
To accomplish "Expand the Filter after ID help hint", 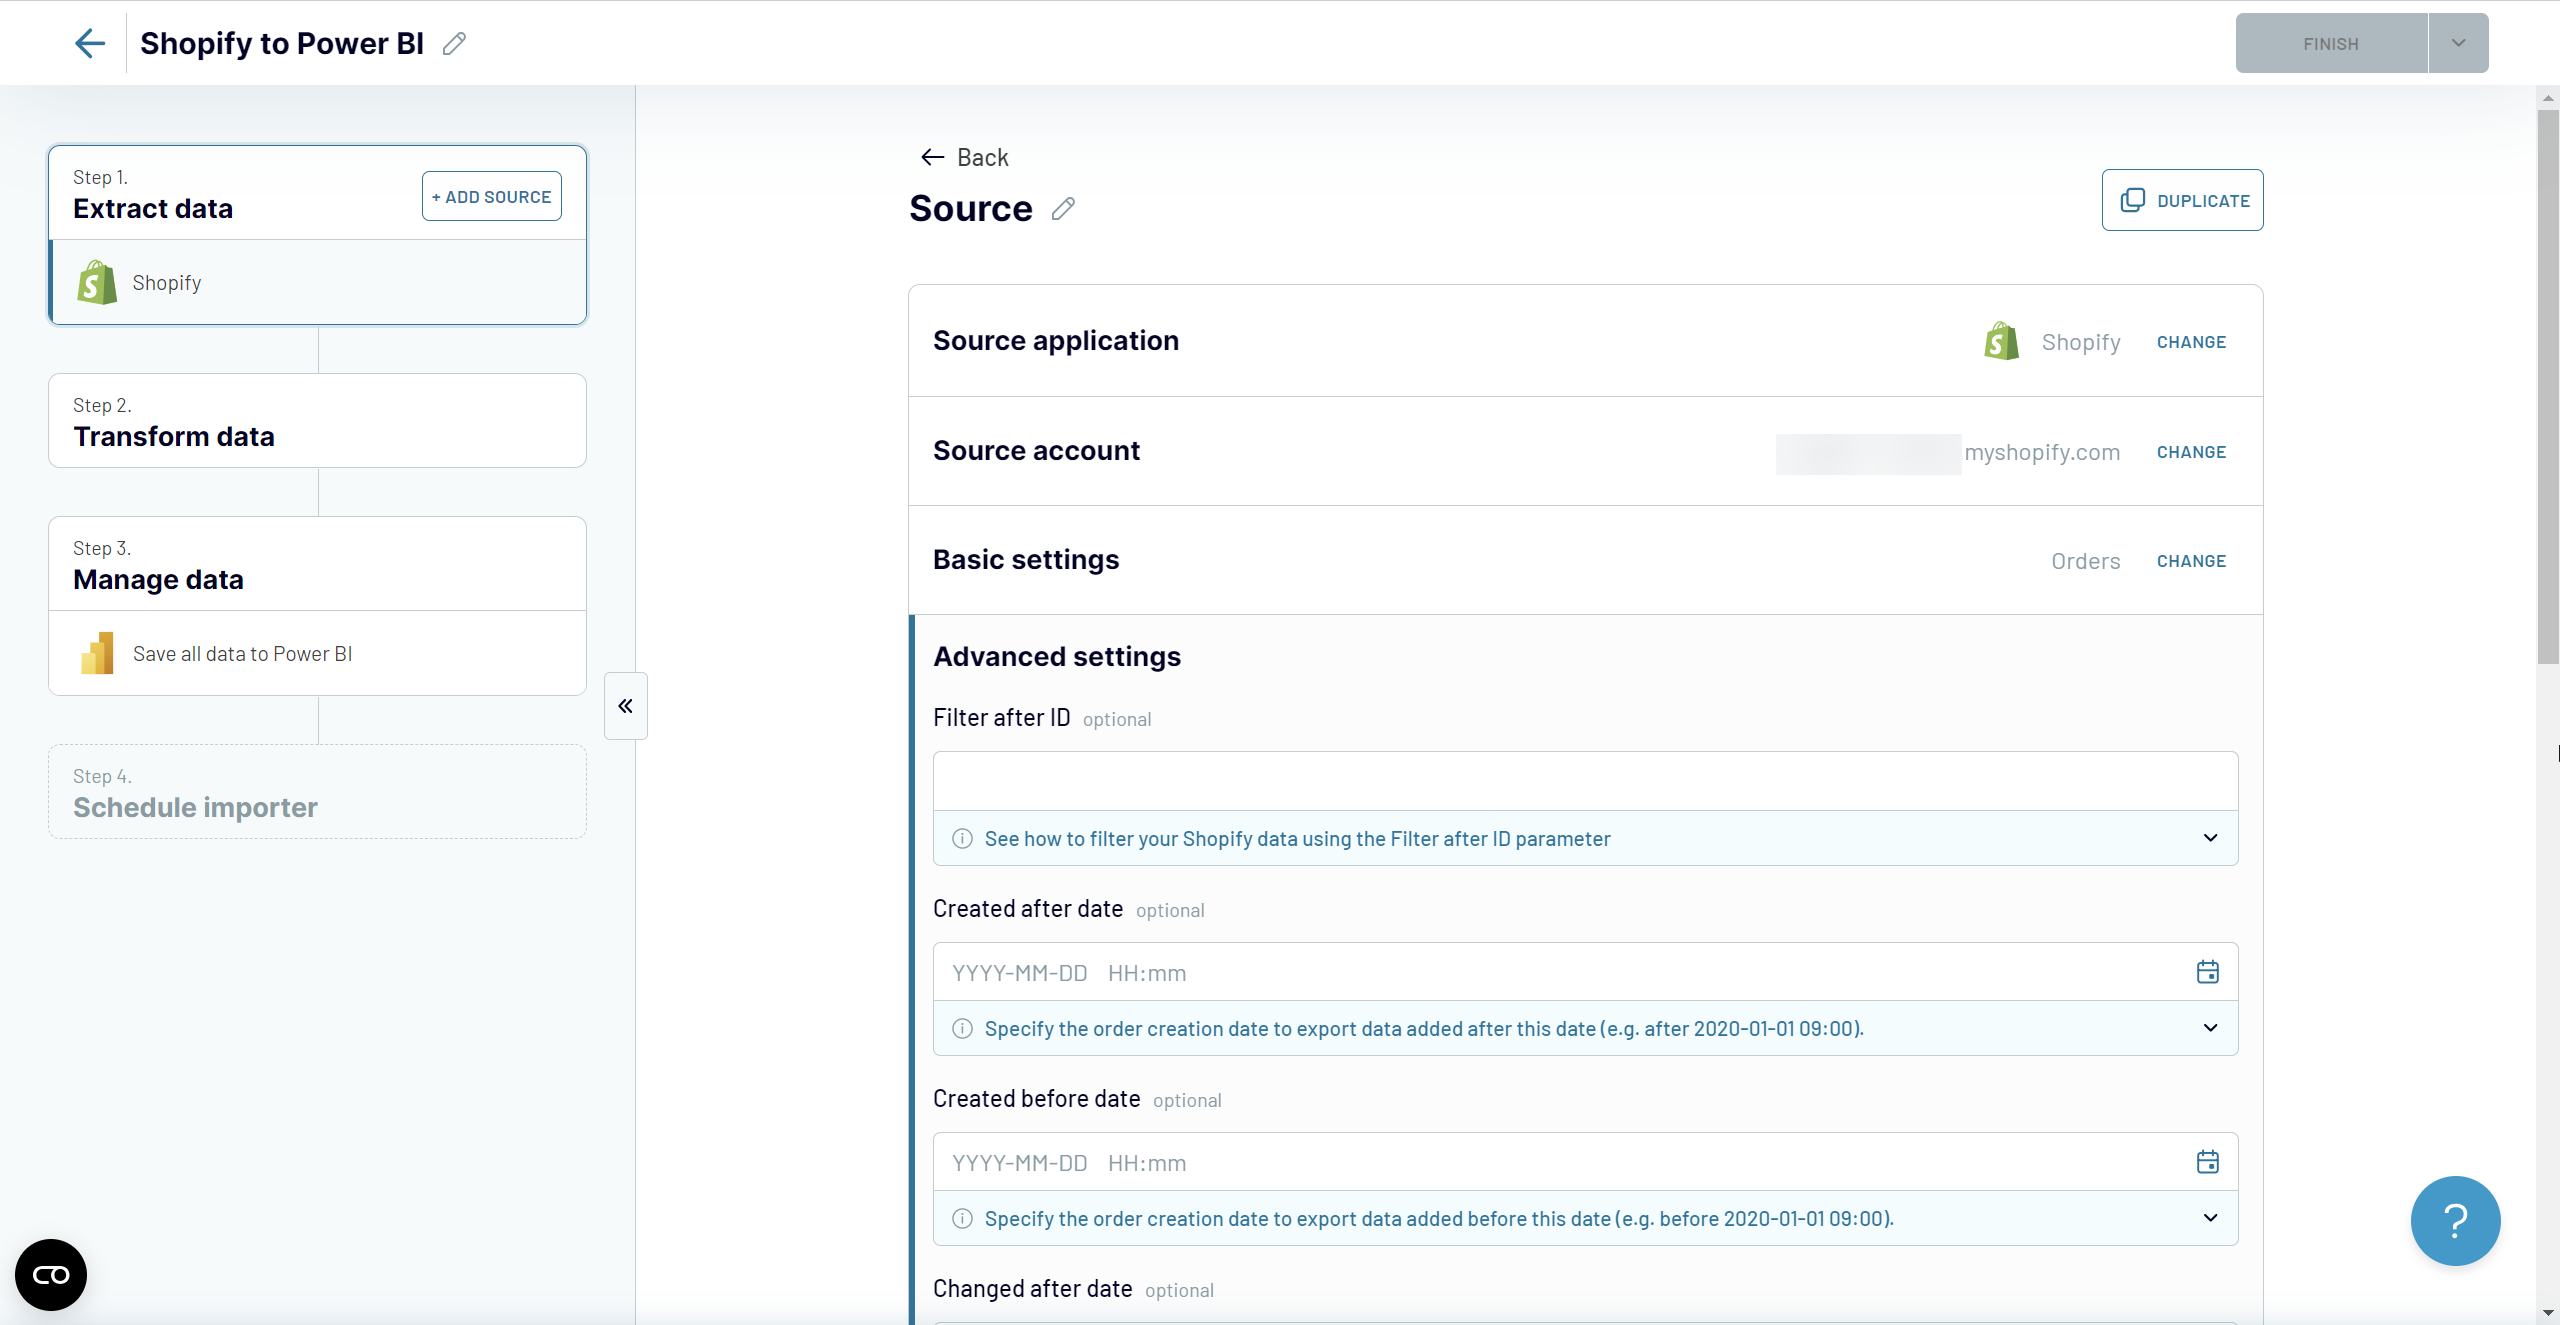I will 2211,838.
